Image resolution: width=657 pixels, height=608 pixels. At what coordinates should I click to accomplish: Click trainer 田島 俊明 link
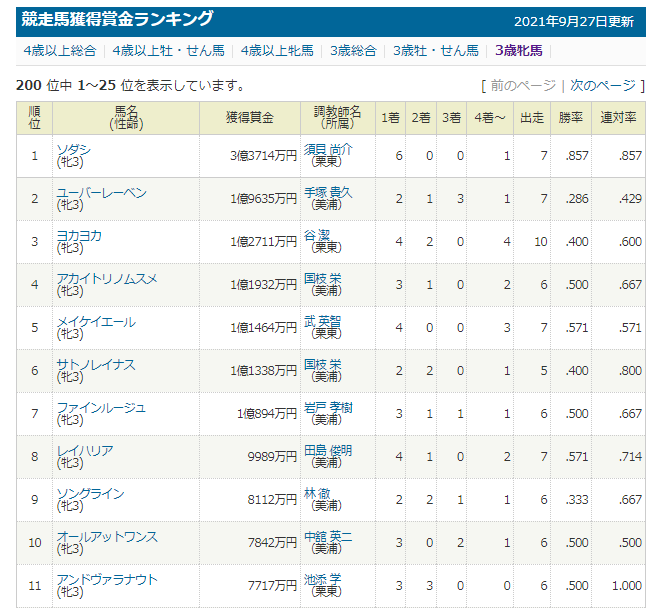click(x=327, y=450)
